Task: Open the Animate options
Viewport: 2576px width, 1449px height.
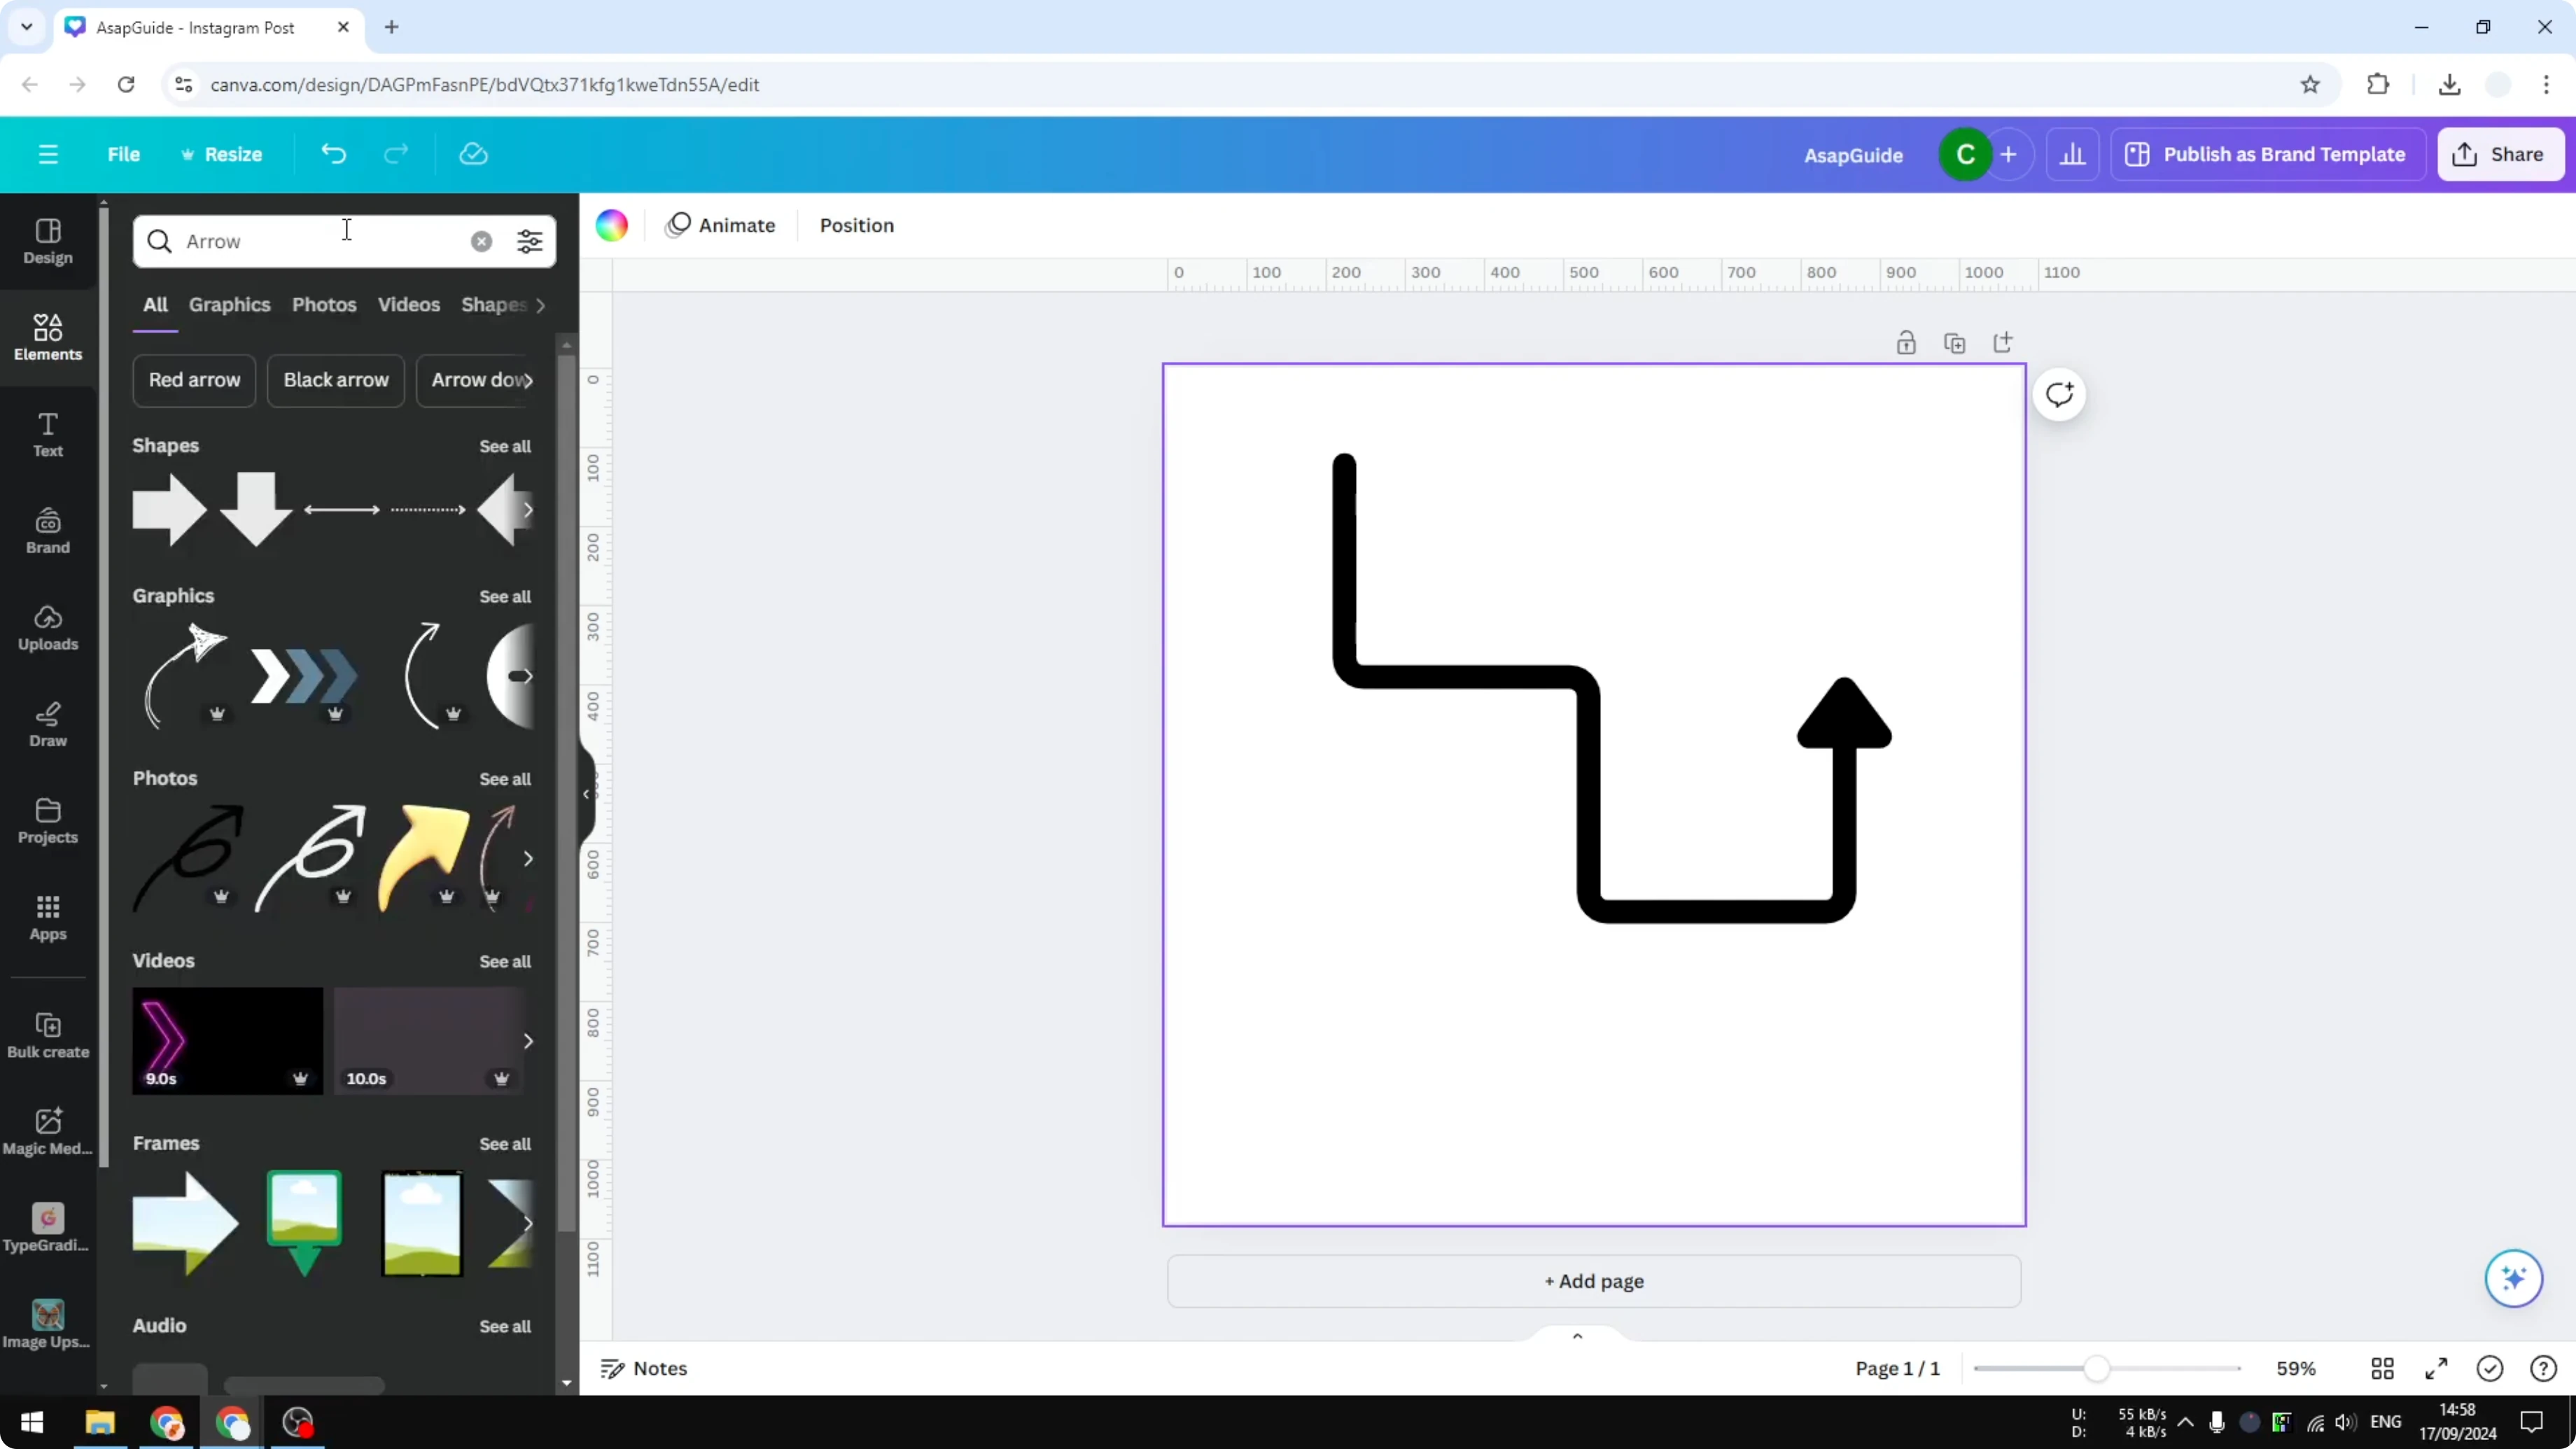Action: click(721, 225)
